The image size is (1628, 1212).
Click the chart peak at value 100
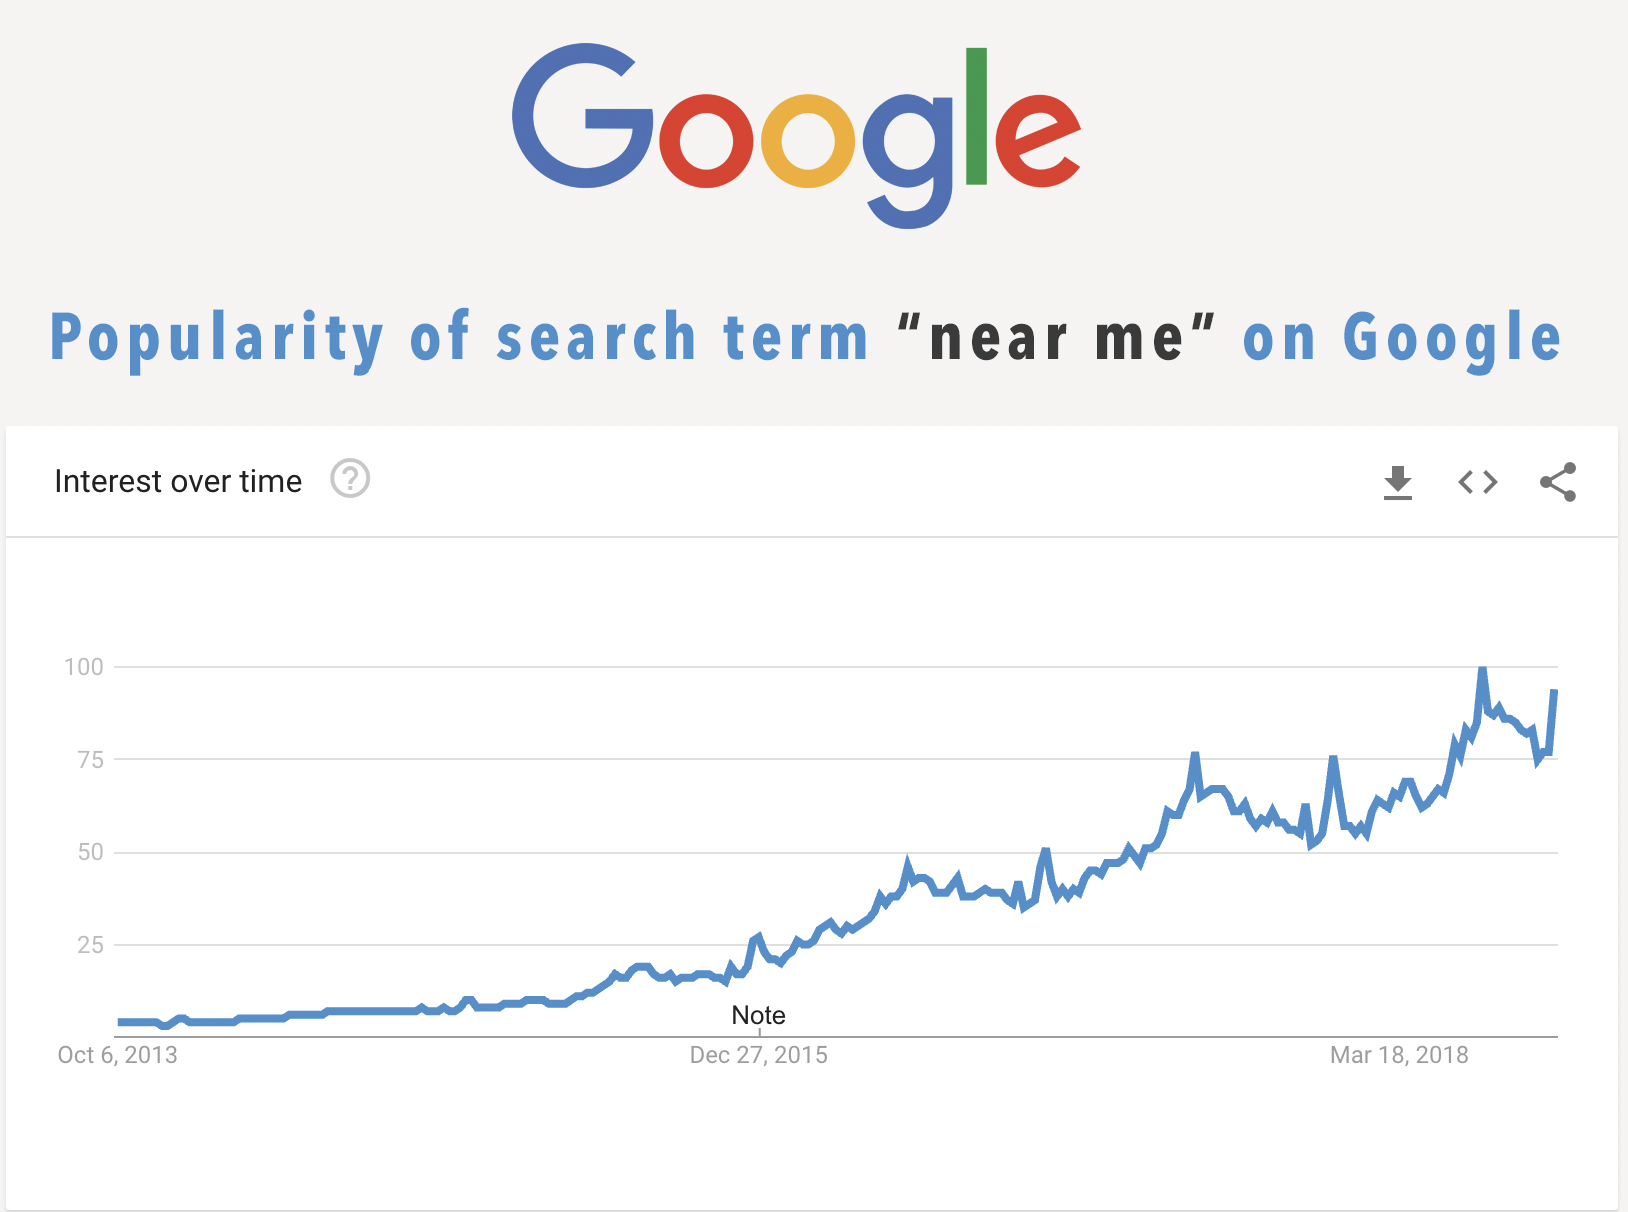pos(1482,668)
